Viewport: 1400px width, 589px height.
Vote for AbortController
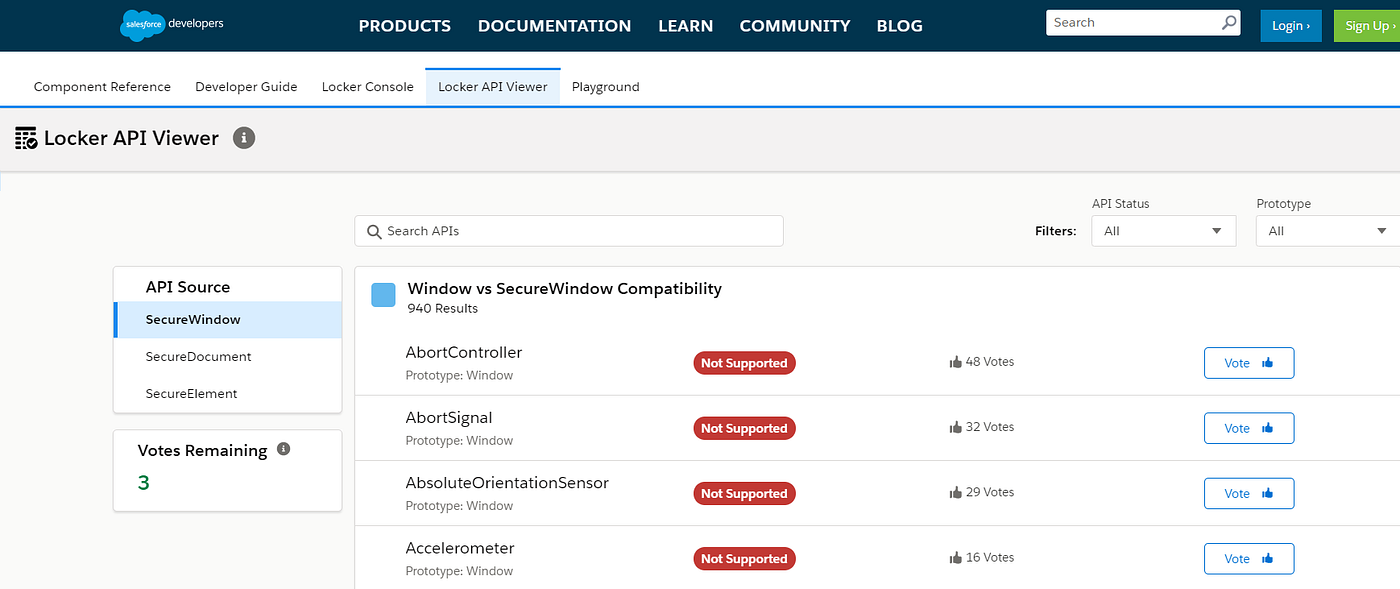1249,363
